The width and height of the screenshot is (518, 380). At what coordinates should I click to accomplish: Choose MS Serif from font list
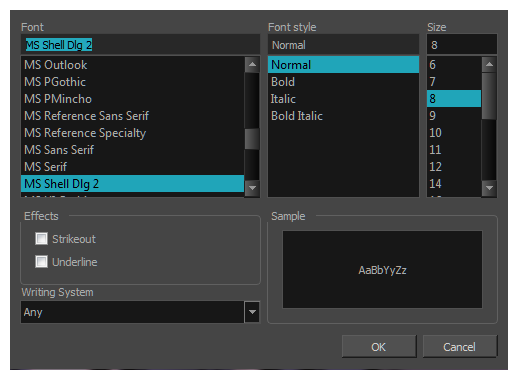[133, 167]
